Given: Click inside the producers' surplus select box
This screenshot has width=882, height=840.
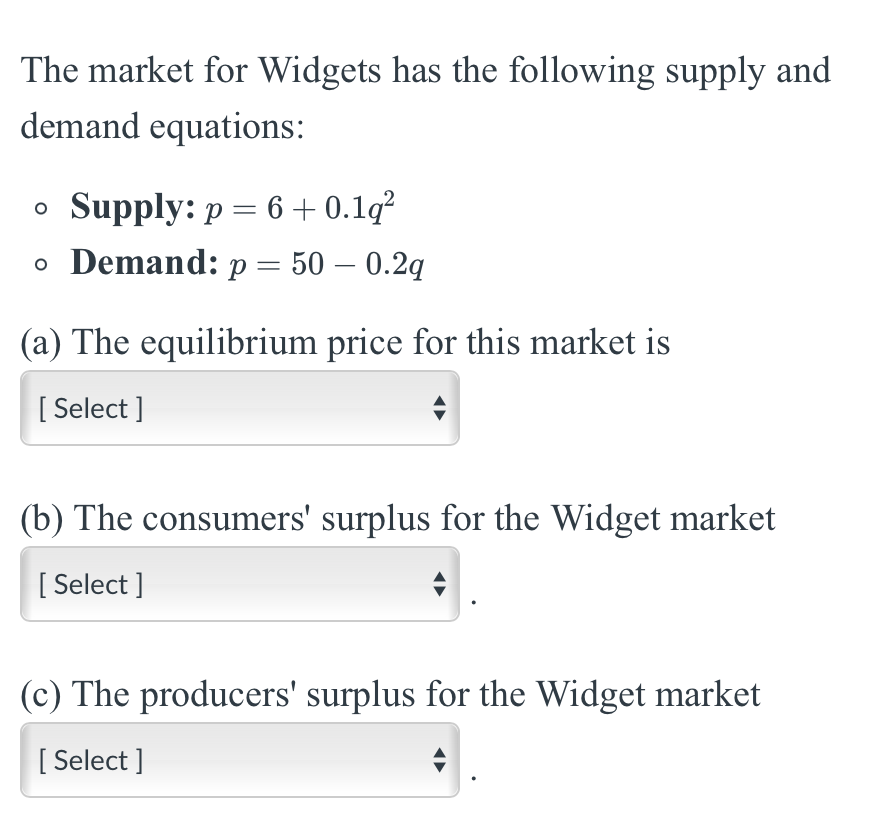Looking at the screenshot, I should [x=240, y=759].
